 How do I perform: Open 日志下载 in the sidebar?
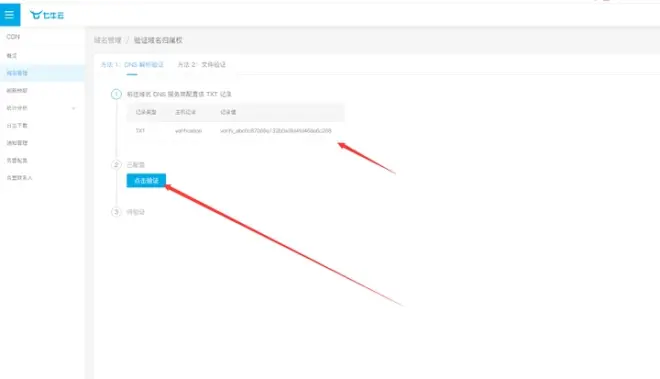[x=17, y=125]
